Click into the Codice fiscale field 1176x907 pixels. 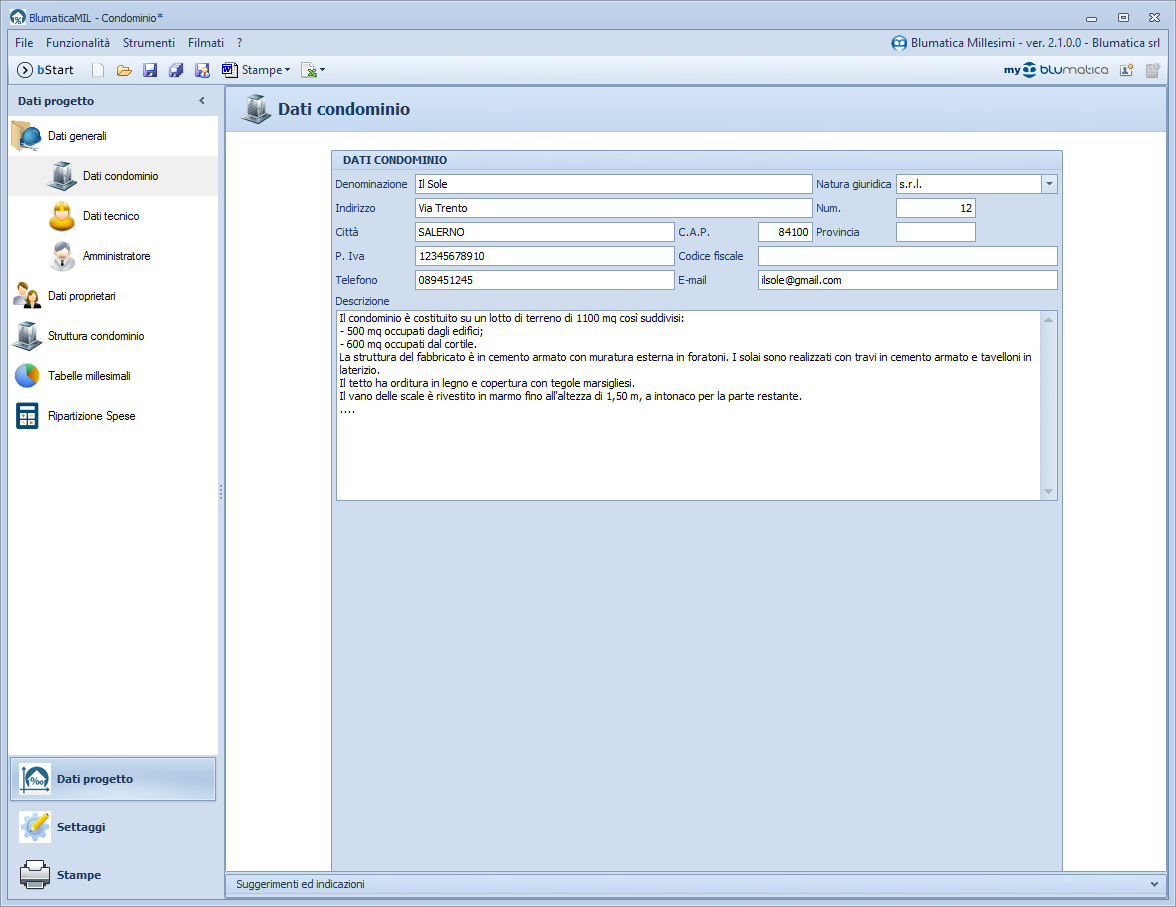click(x=907, y=256)
